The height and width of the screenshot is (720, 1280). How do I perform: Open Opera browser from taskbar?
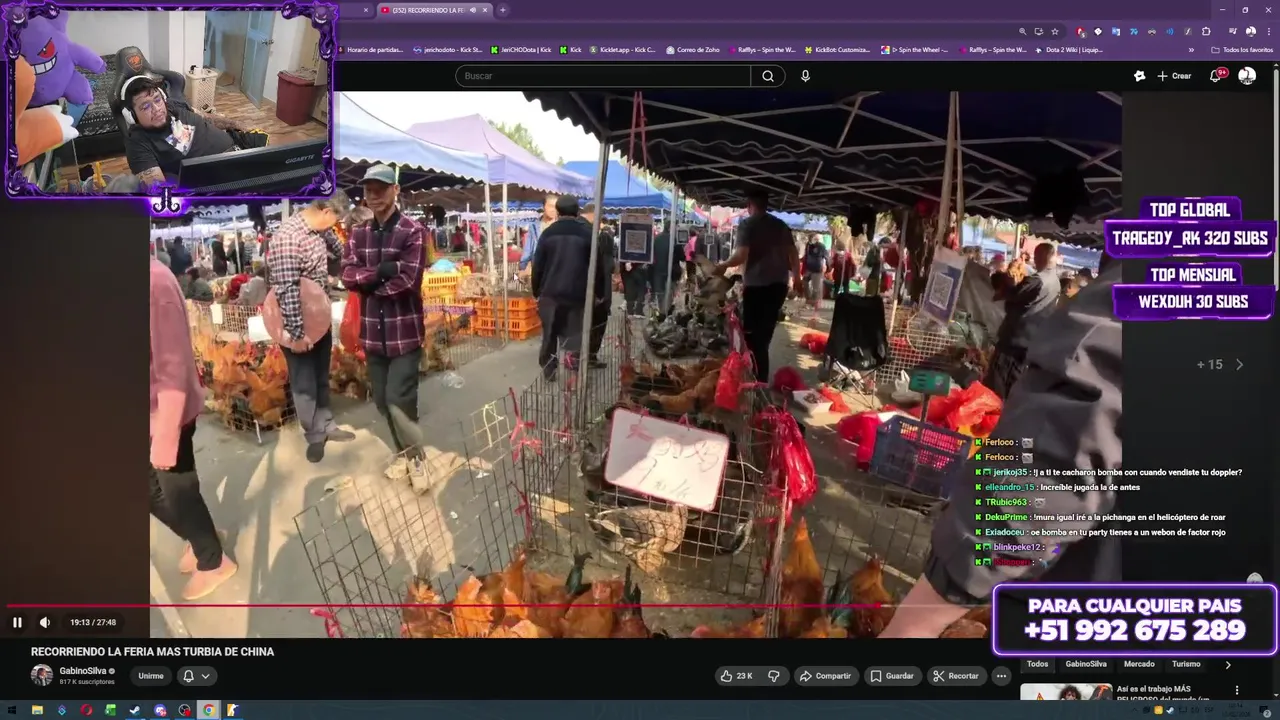tap(86, 710)
